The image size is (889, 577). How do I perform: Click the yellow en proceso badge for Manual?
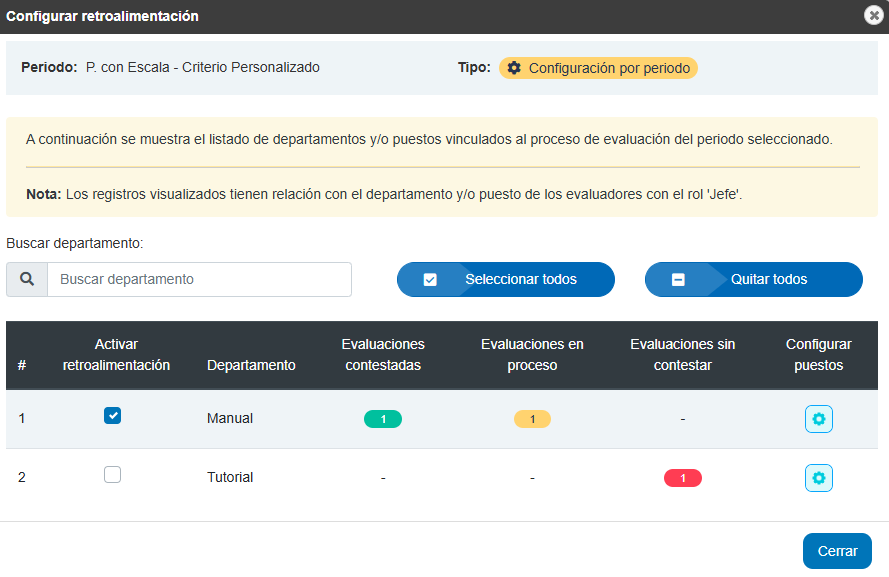pos(532,419)
